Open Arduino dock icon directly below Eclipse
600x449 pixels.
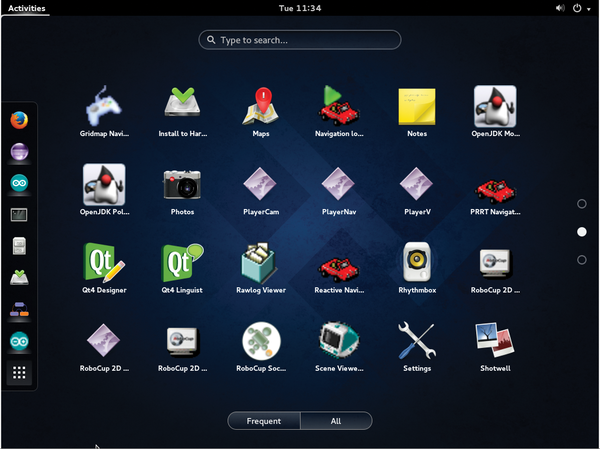point(19,183)
